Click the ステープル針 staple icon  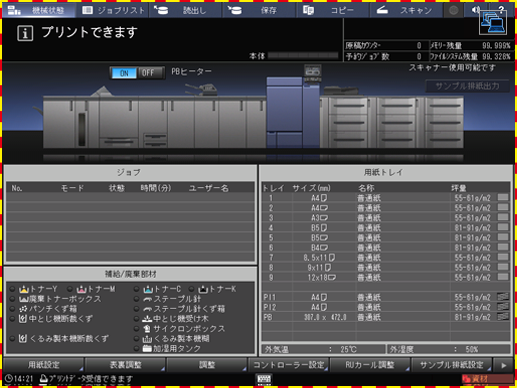(148, 299)
